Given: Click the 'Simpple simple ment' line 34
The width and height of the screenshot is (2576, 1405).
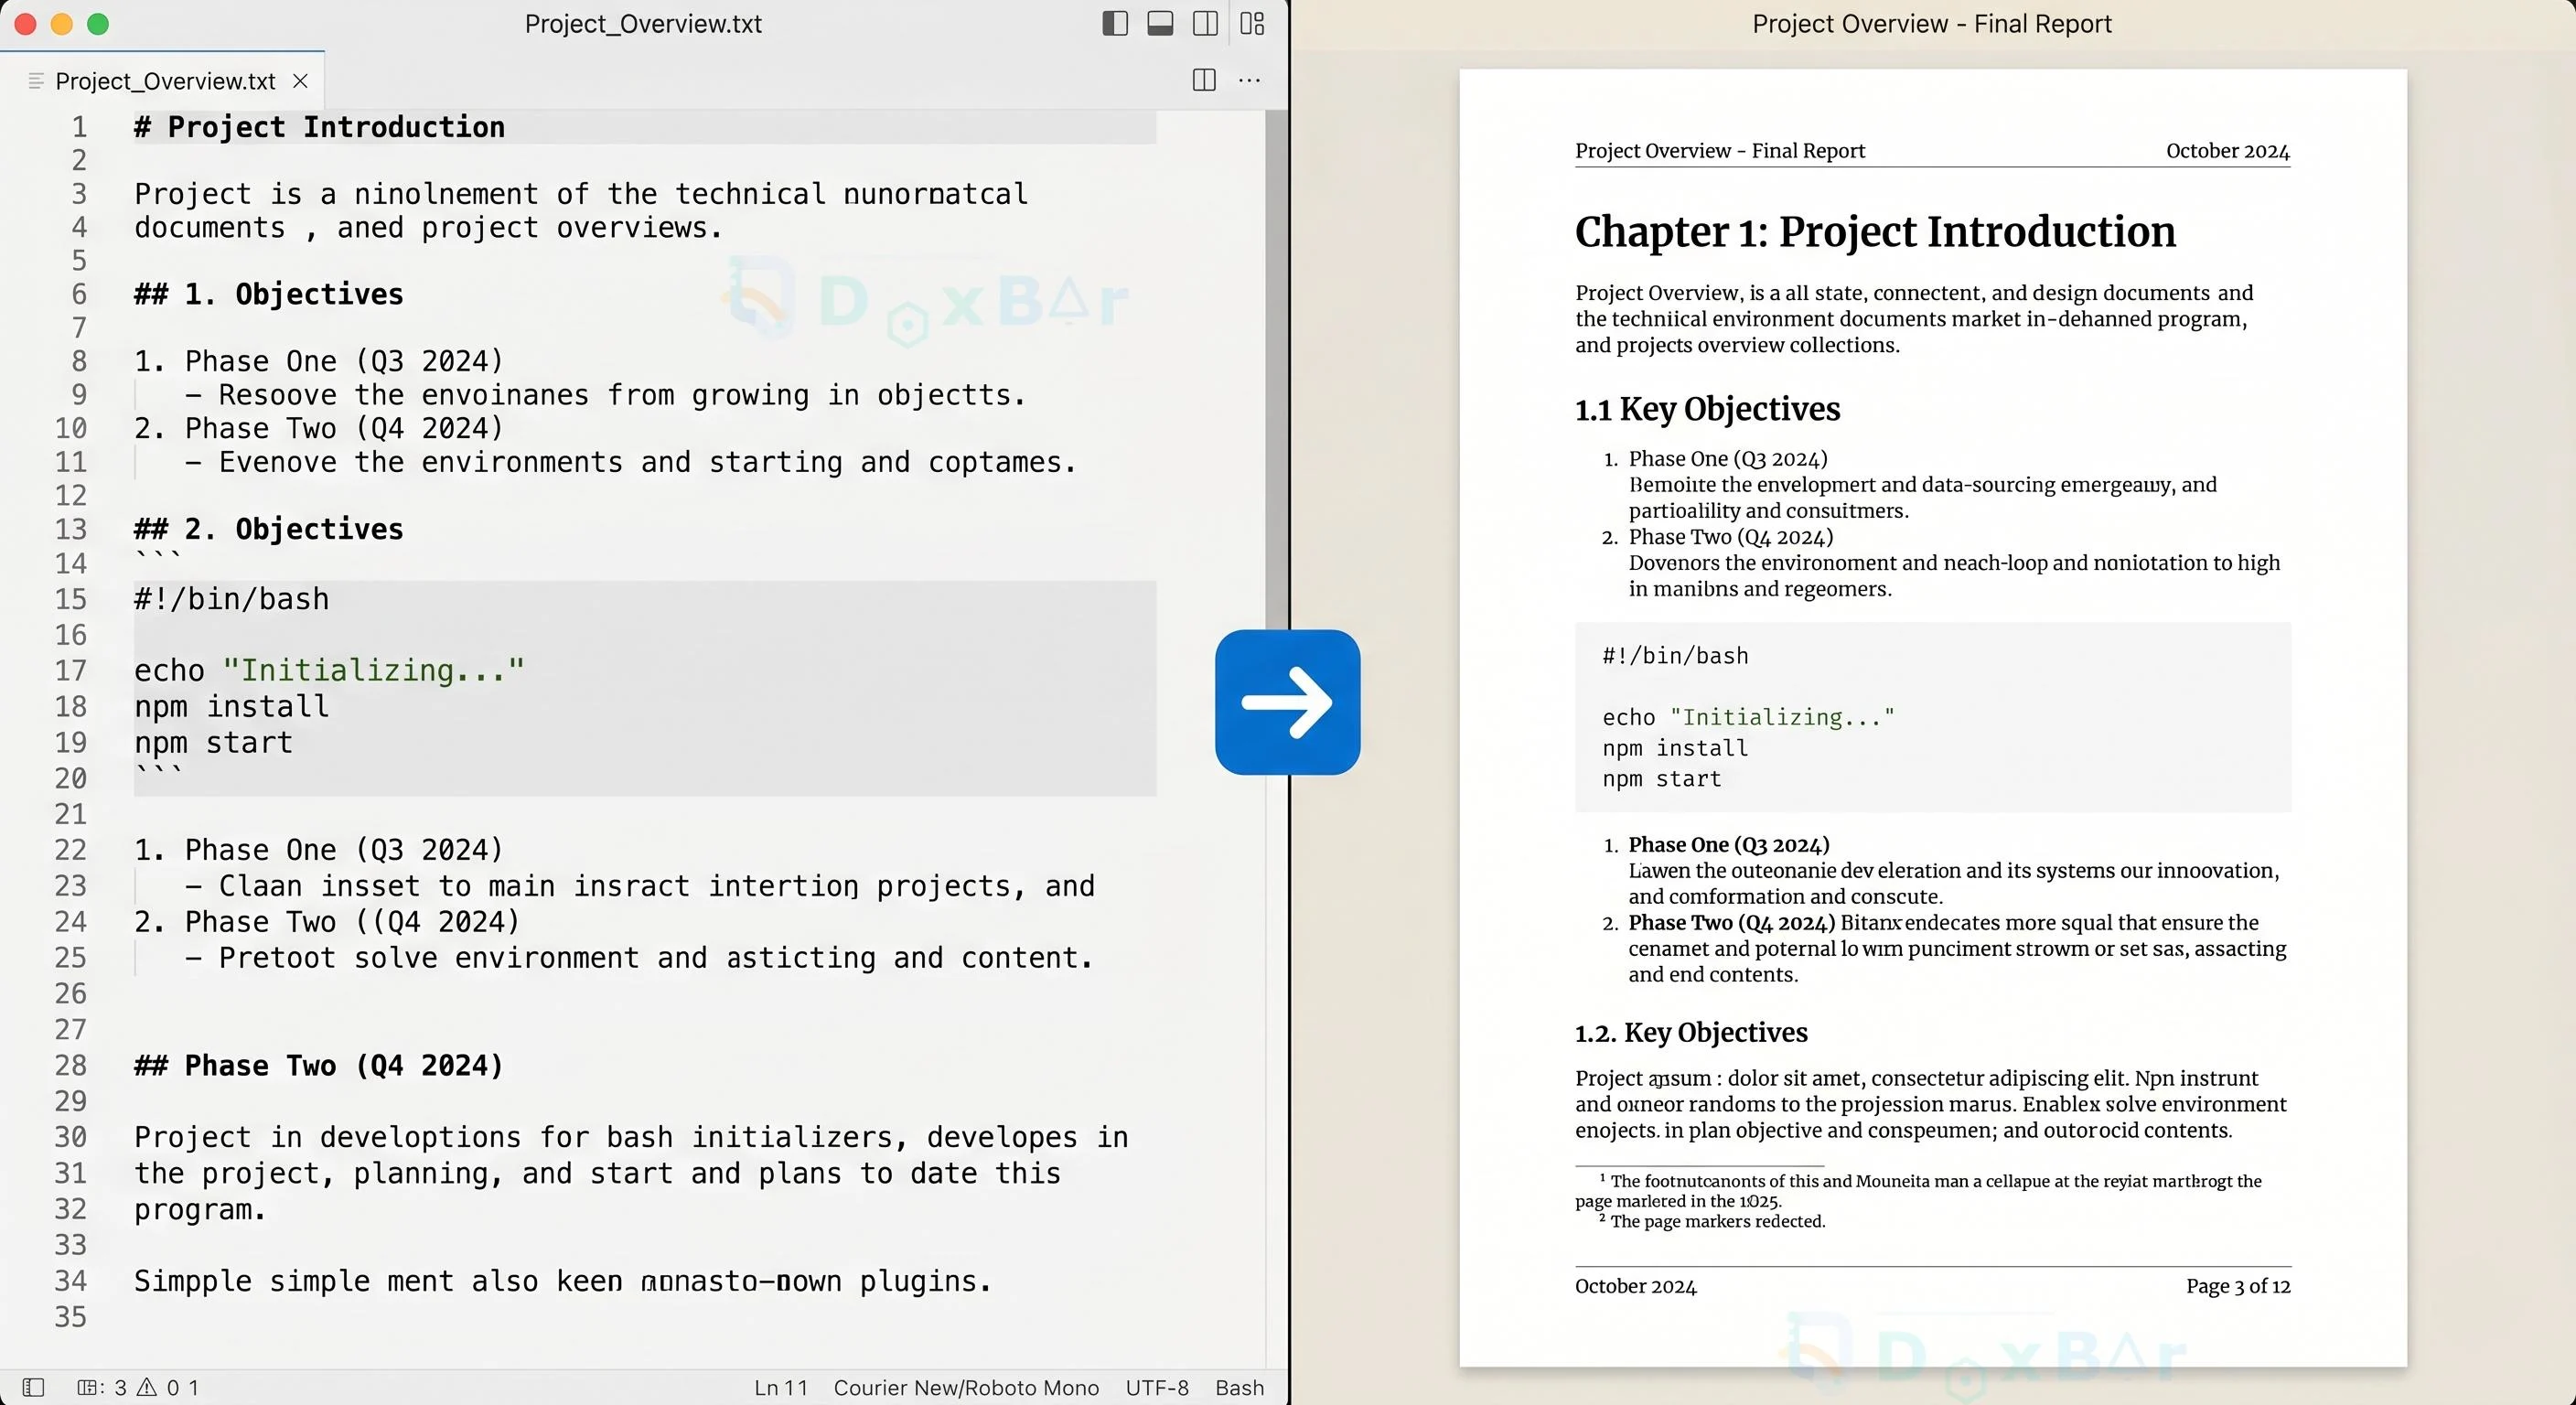Looking at the screenshot, I should 563,1281.
